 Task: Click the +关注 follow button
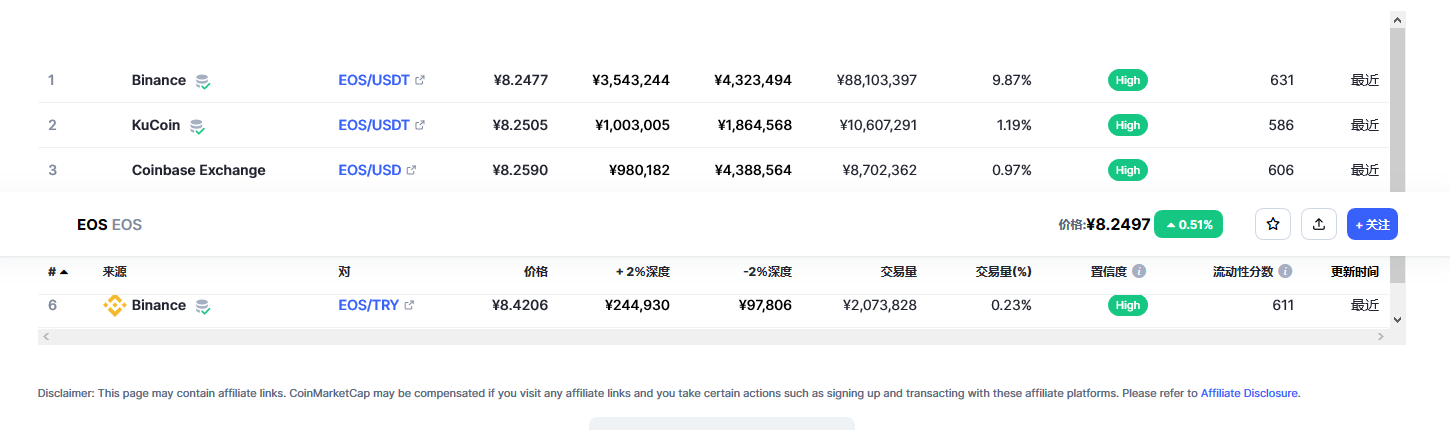1372,224
